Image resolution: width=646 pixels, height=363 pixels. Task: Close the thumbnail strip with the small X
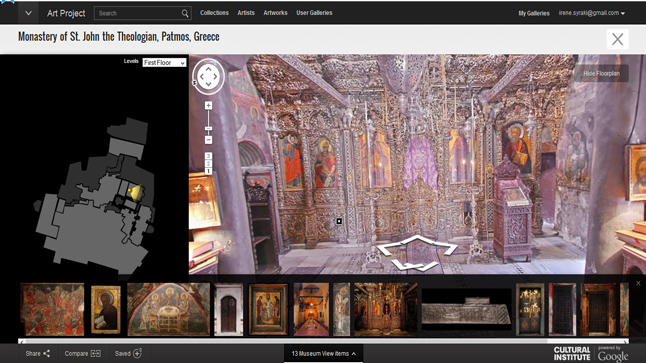tap(638, 283)
